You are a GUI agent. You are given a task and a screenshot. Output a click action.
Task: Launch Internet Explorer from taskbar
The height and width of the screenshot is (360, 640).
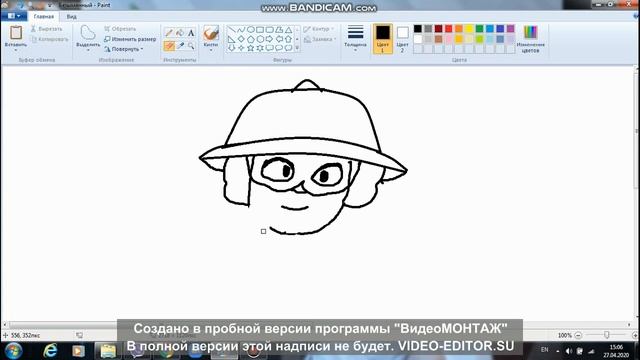pos(50,351)
